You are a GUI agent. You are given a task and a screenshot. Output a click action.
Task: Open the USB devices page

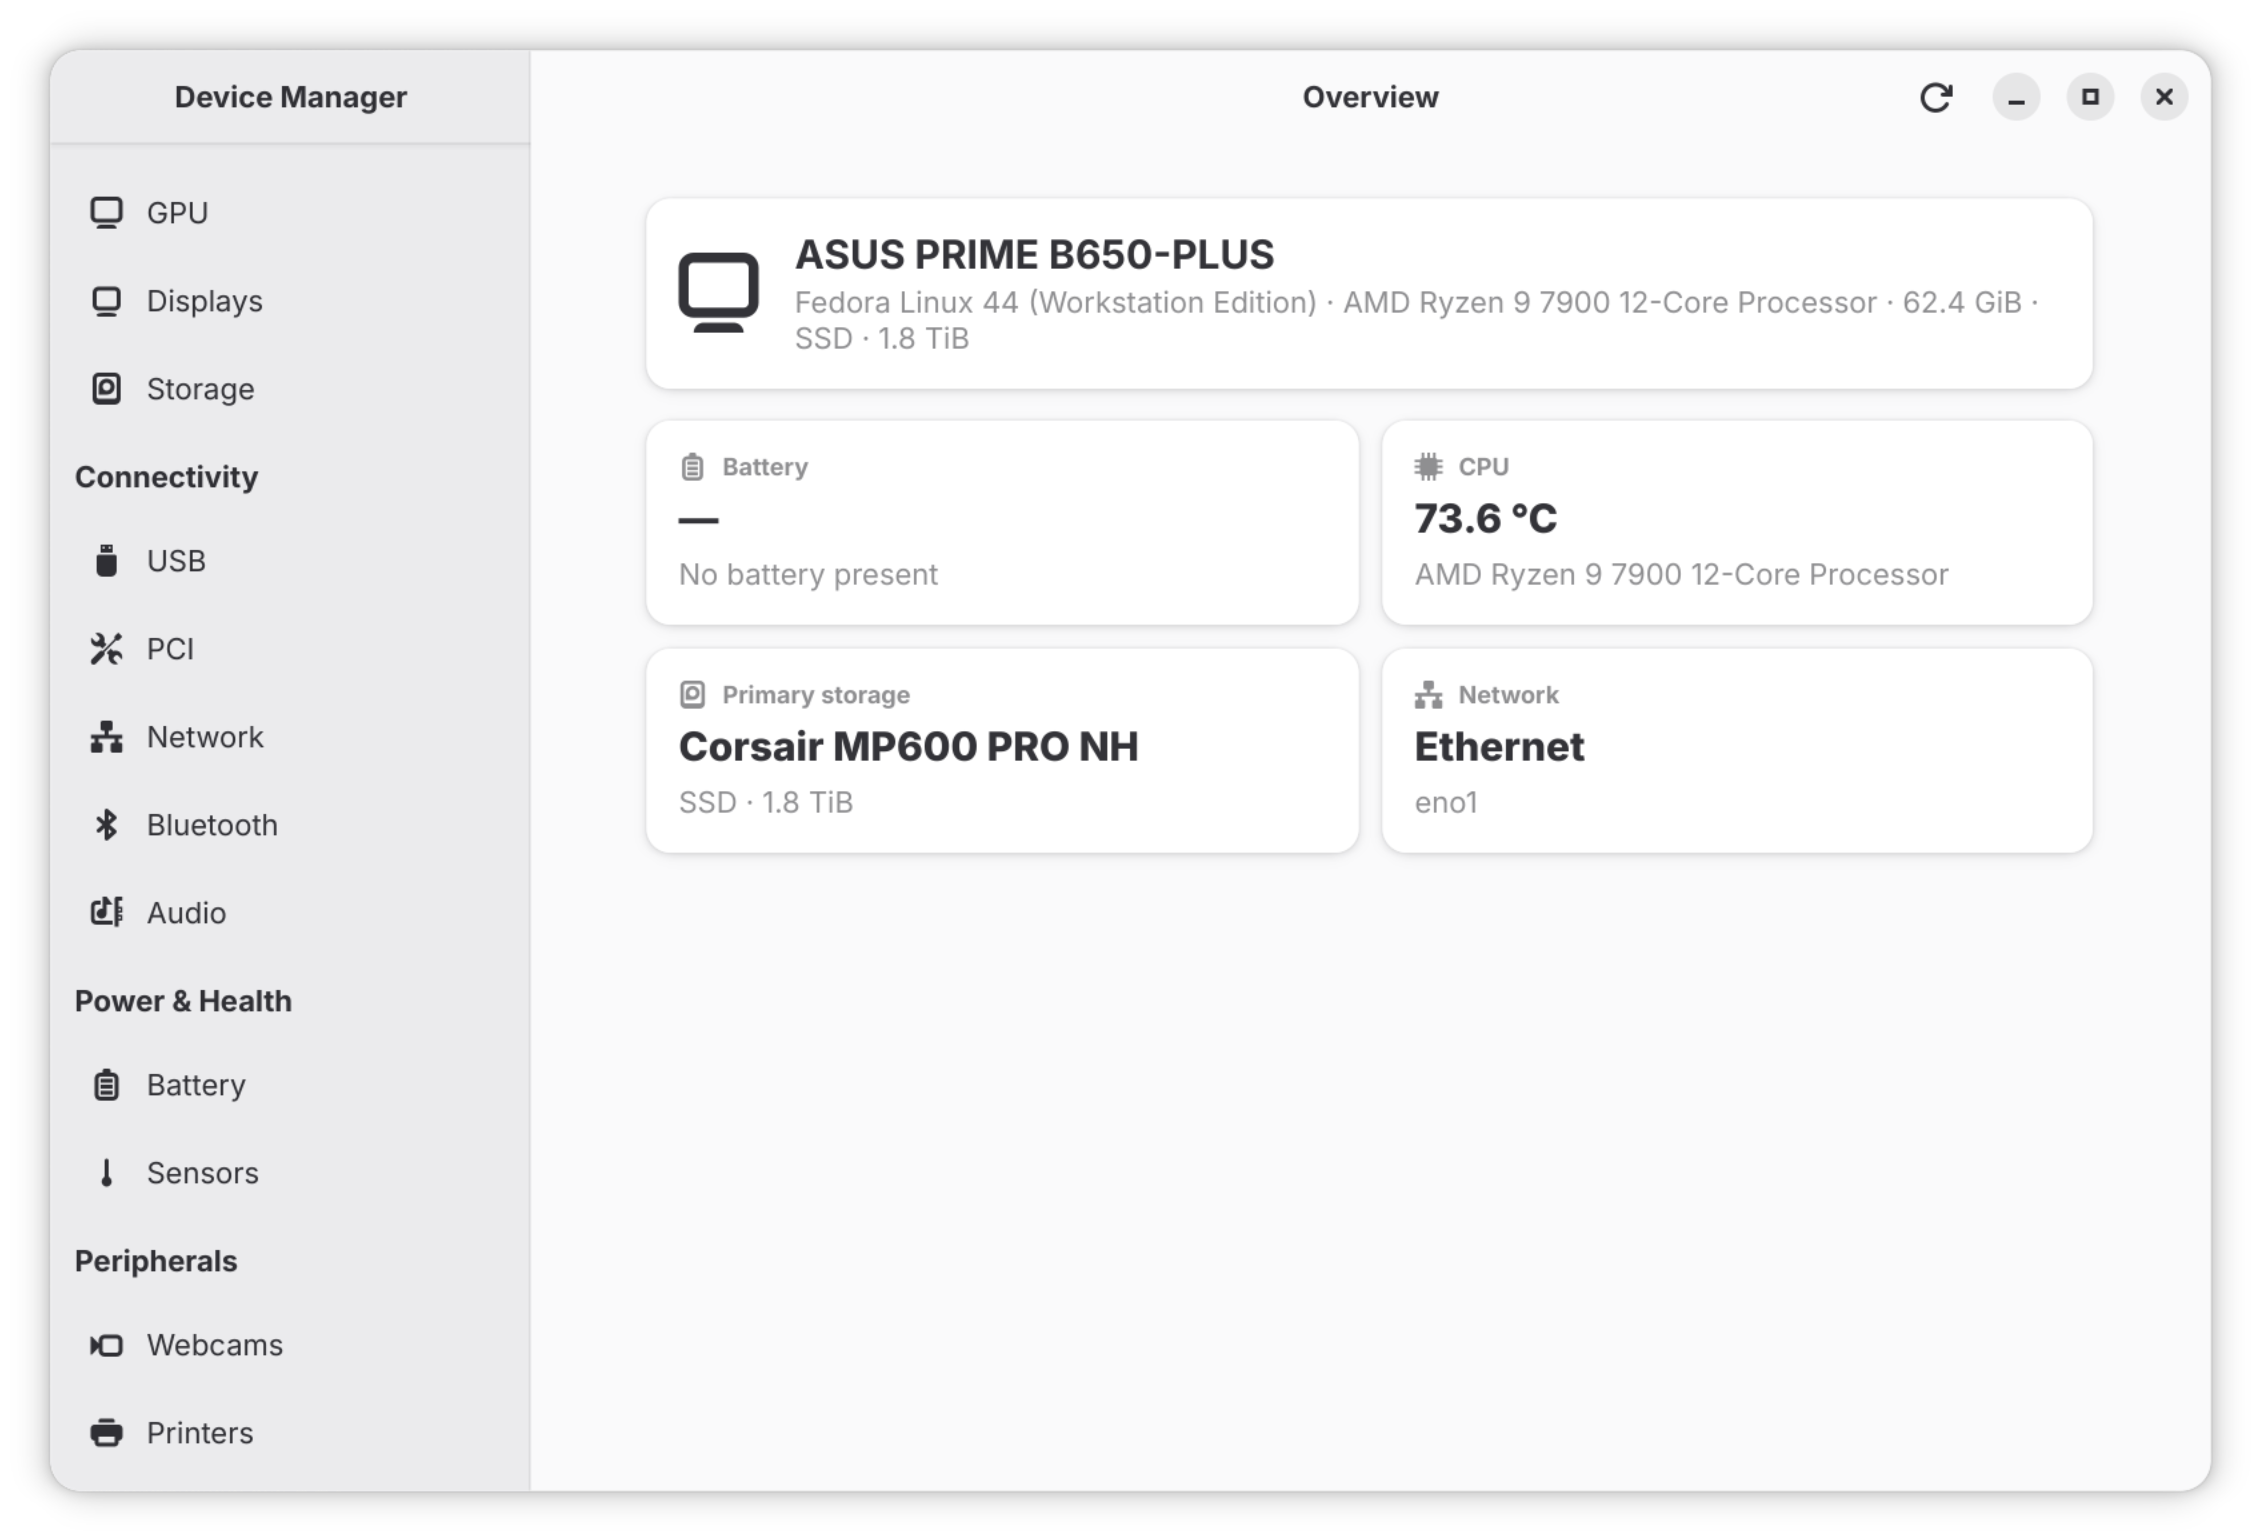290,561
